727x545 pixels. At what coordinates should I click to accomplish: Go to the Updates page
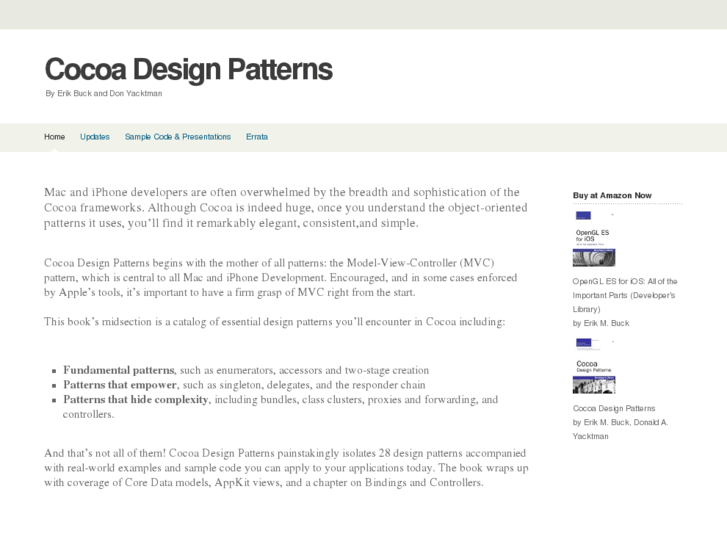(x=95, y=137)
